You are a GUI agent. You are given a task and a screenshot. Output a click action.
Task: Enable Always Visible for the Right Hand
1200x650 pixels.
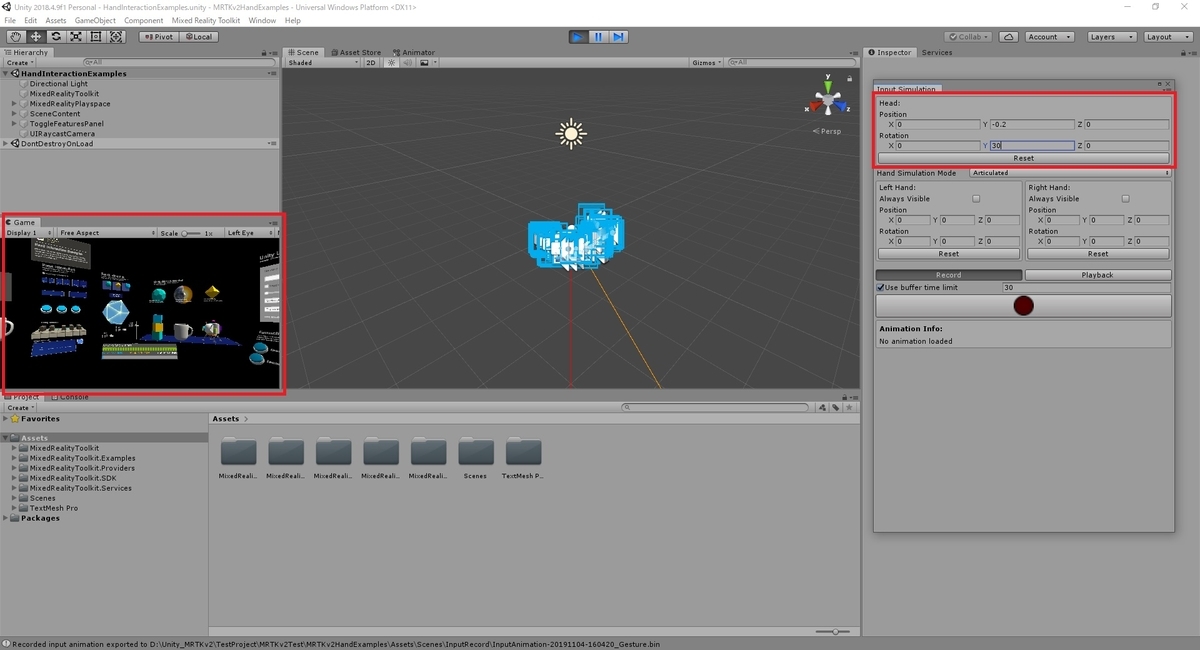pos(1124,198)
